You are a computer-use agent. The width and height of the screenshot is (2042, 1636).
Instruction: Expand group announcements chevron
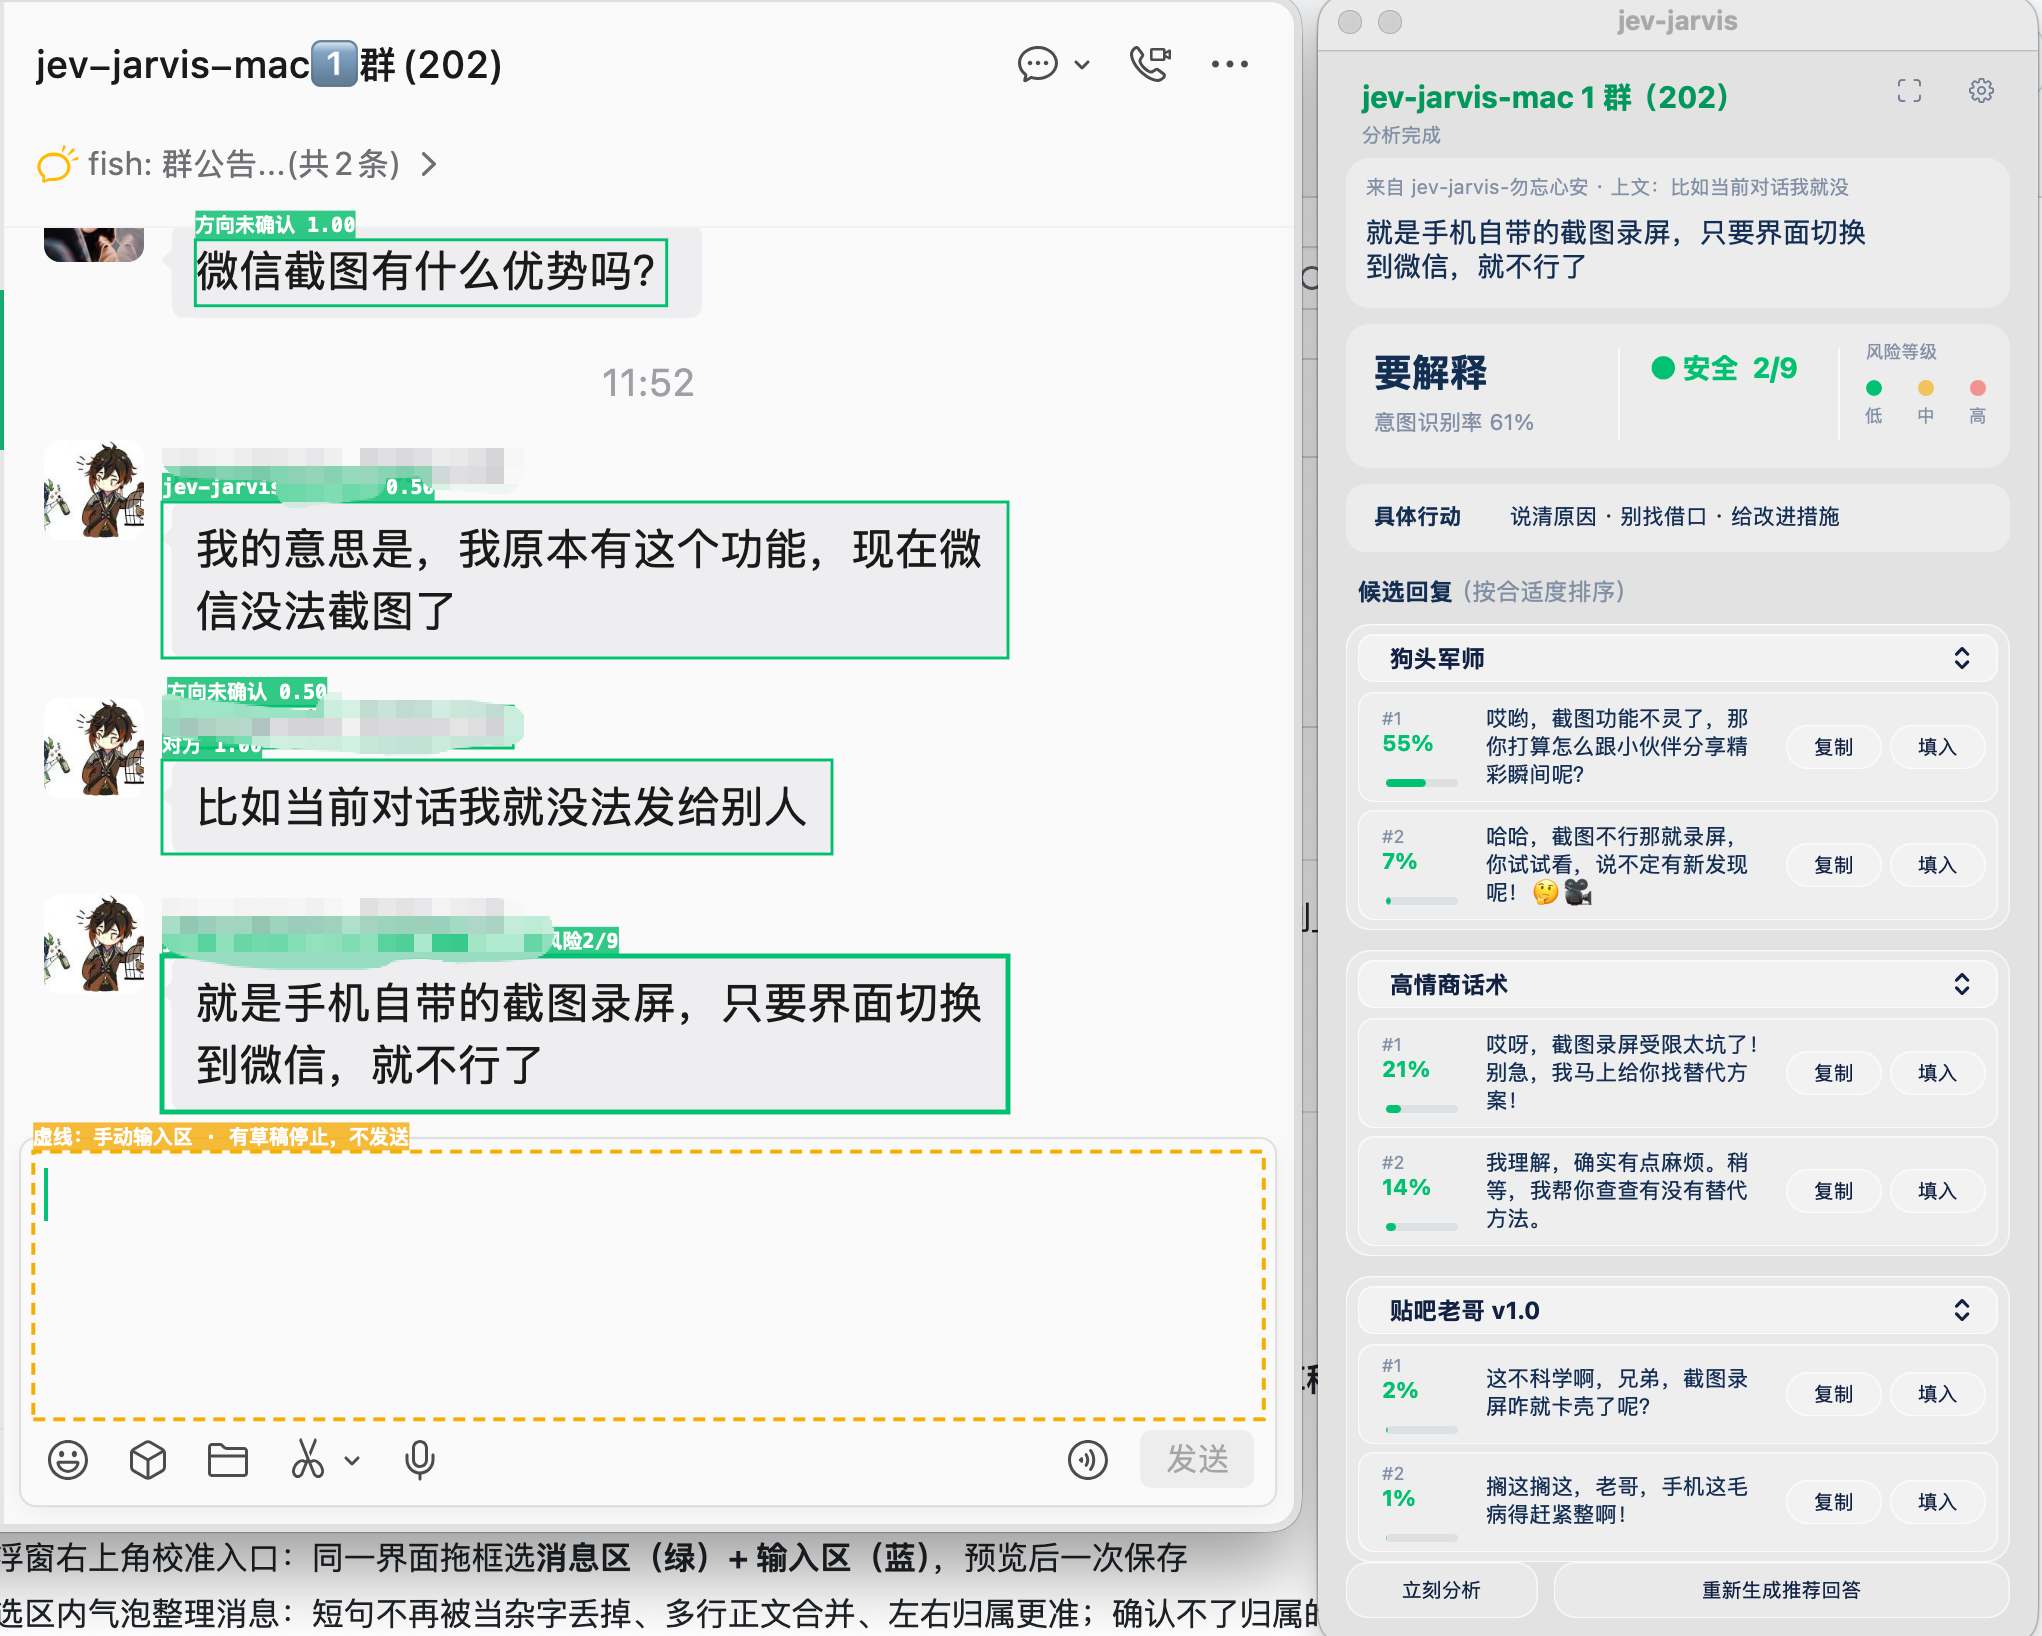[429, 164]
